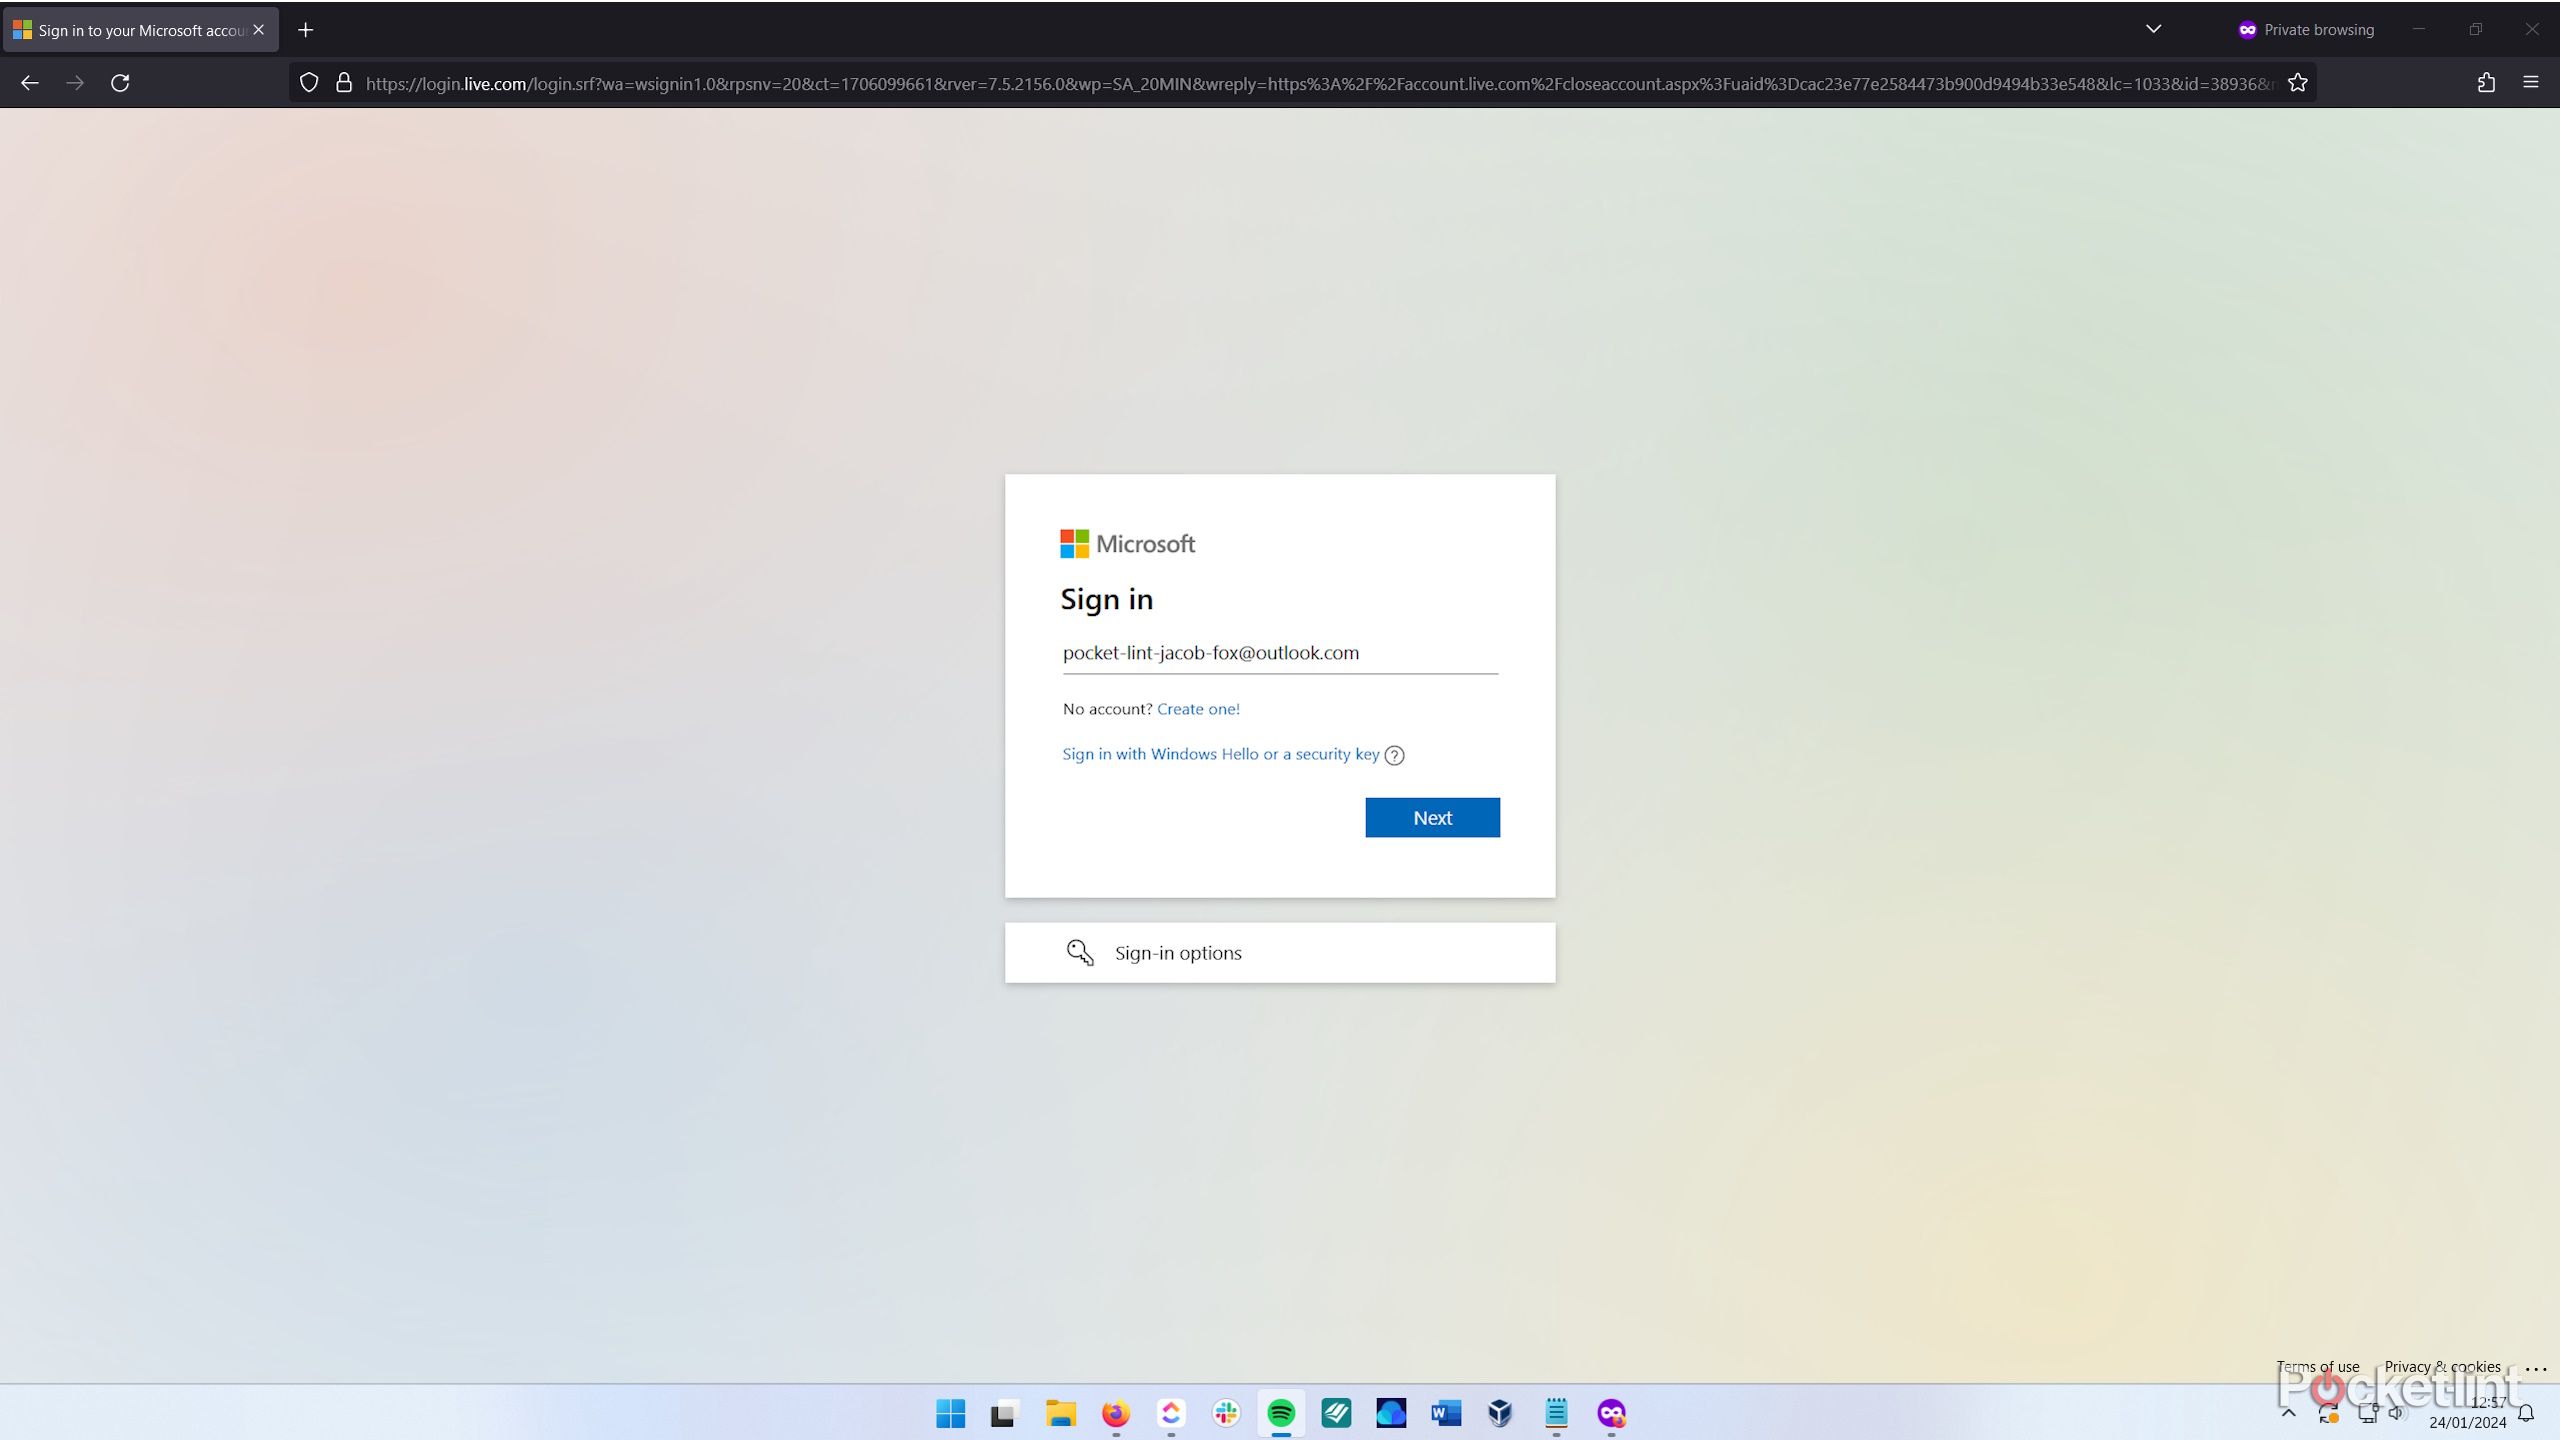The height and width of the screenshot is (1440, 2560).
Task: Click the key icon beside Sign-in options
Action: tap(1078, 952)
